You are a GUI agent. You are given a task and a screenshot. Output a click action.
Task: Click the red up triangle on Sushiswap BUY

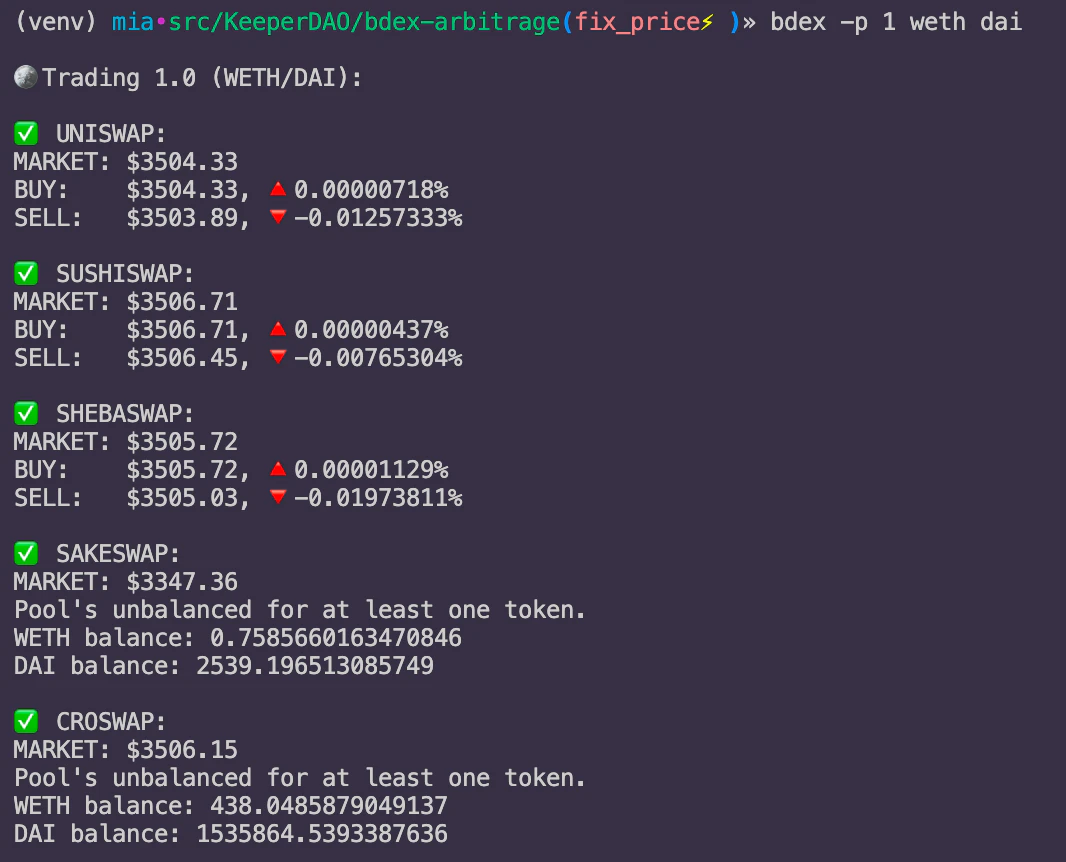point(278,328)
